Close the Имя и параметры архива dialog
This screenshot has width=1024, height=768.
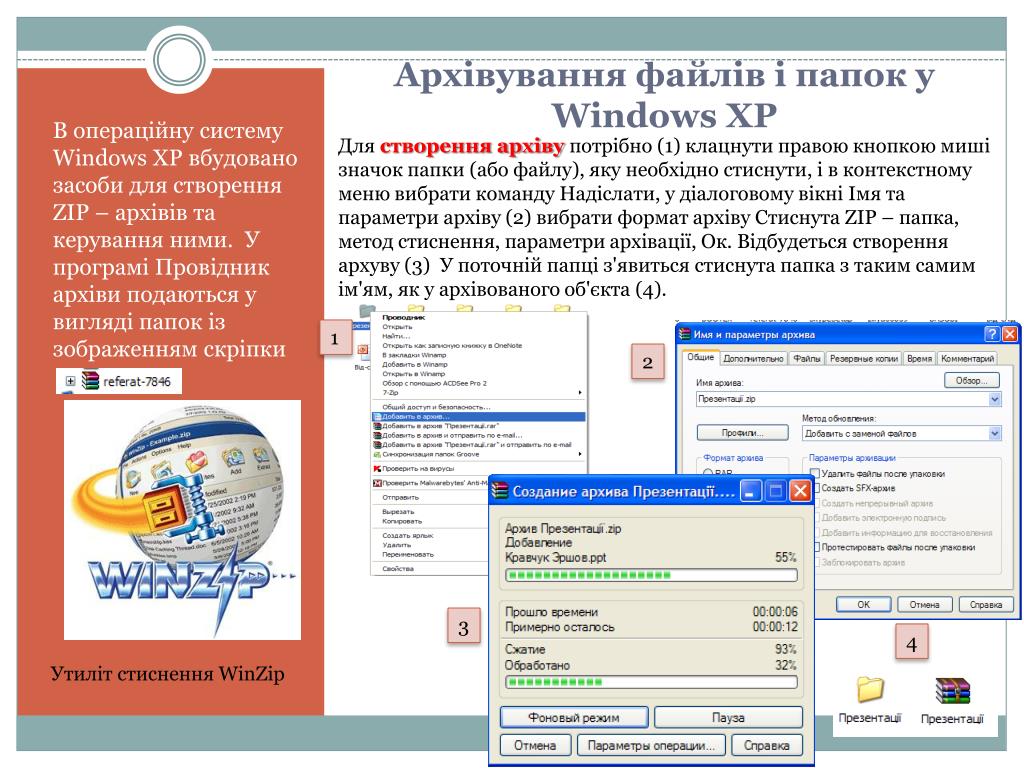[1009, 334]
